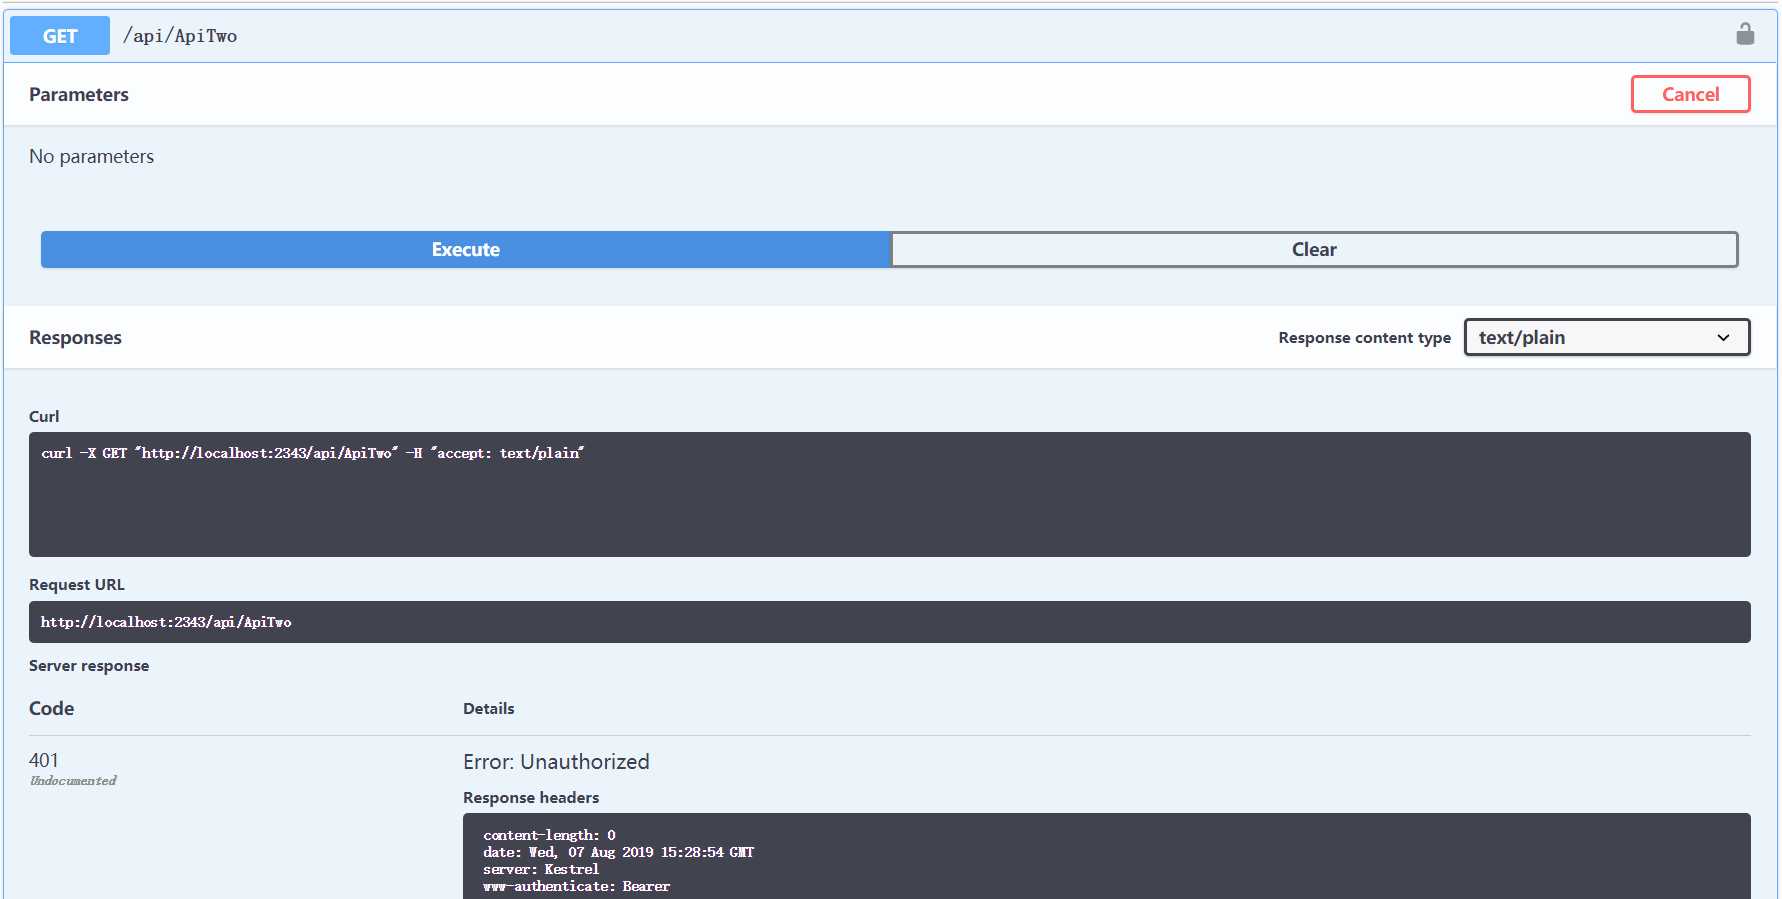Click the curl command text box
1782x899 pixels.
tap(890, 494)
